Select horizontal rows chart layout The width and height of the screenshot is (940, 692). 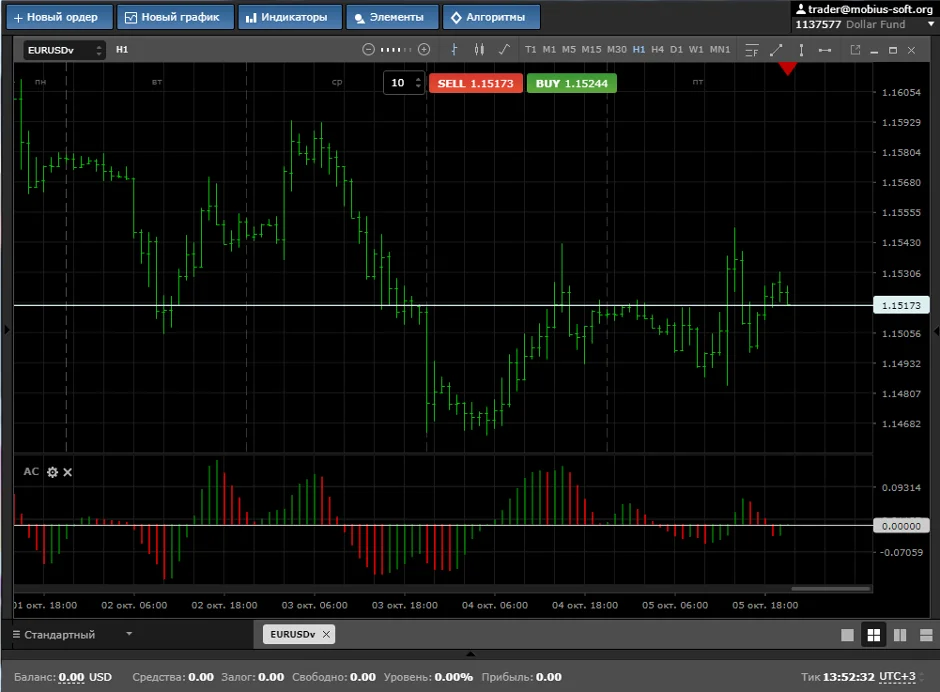[926, 635]
